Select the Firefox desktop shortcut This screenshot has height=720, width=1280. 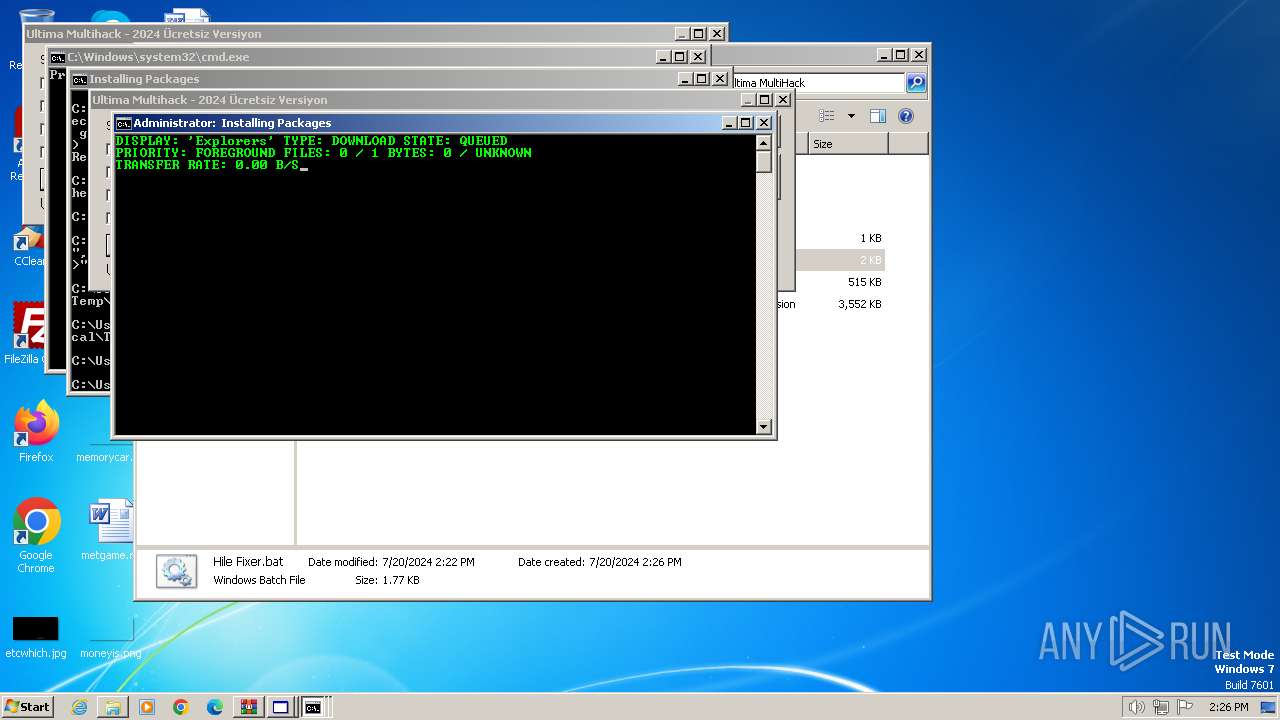pos(36,432)
